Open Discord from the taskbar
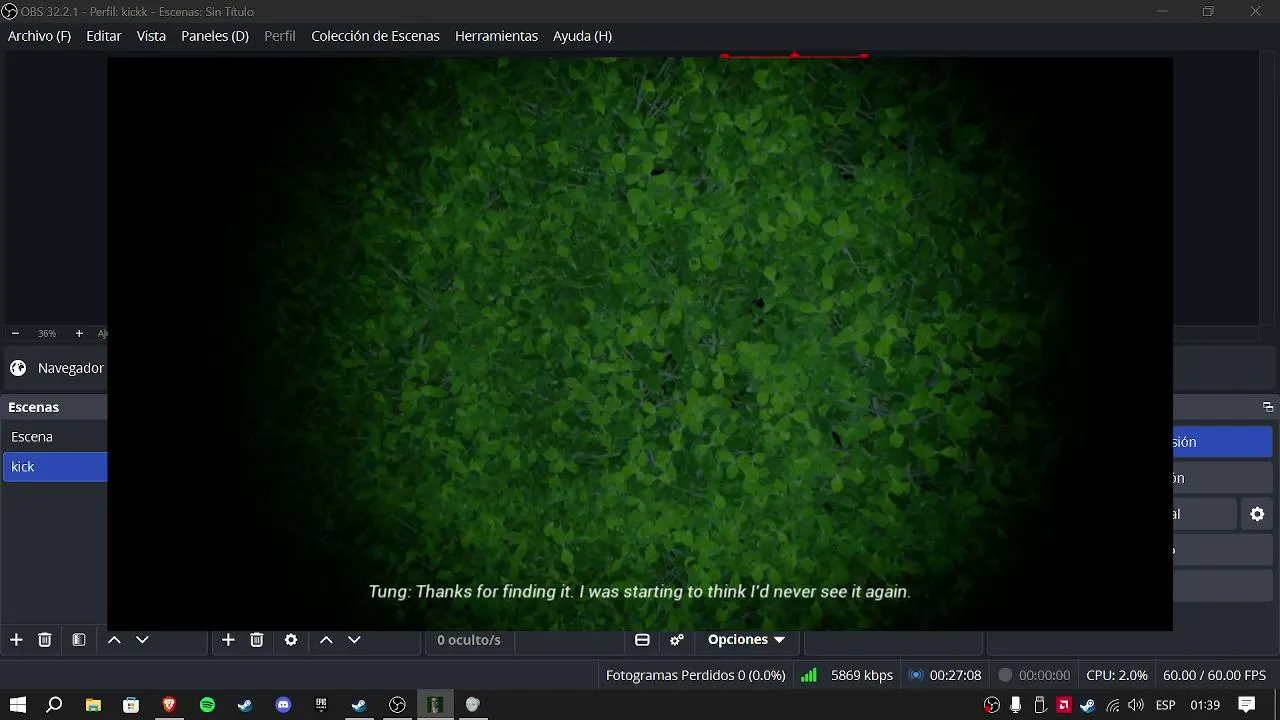Image resolution: width=1280 pixels, height=720 pixels. pos(283,705)
